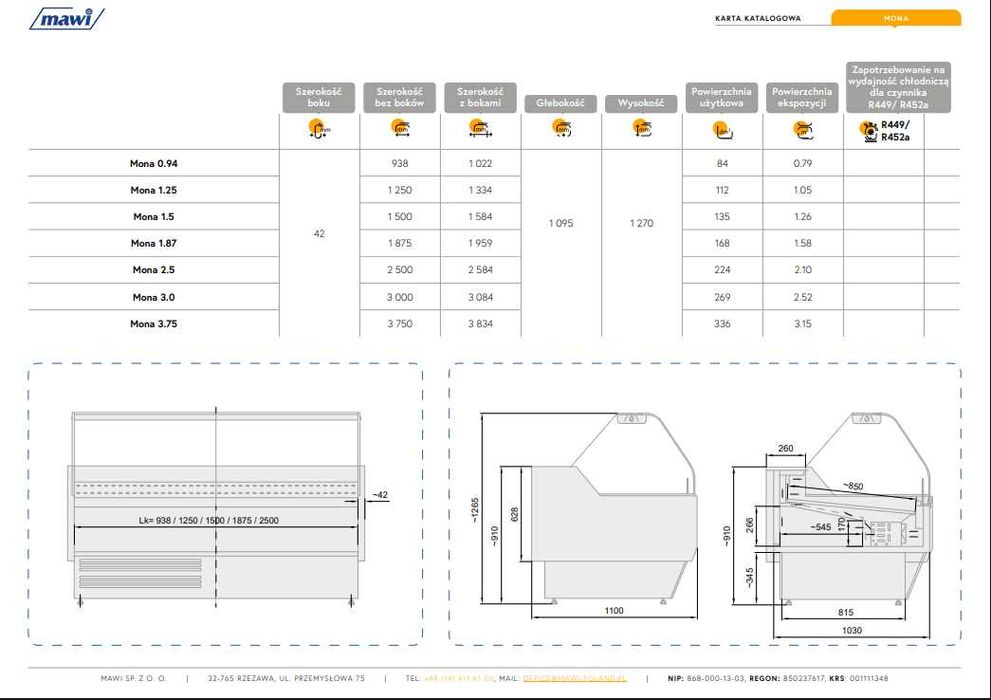Screen dimensions: 991x700
Task: Click the usable surface value 336
Action: 722,324
